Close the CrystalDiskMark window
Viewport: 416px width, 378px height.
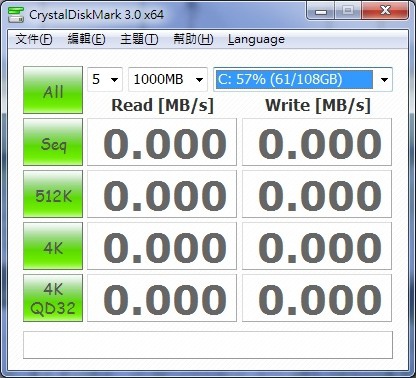(385, 11)
